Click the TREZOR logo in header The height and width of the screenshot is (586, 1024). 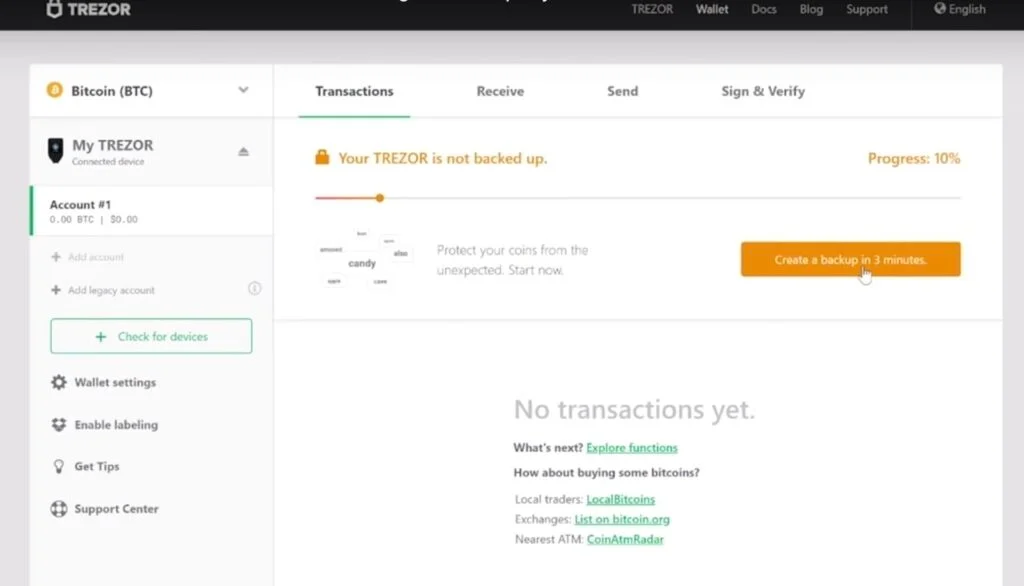pos(88,9)
